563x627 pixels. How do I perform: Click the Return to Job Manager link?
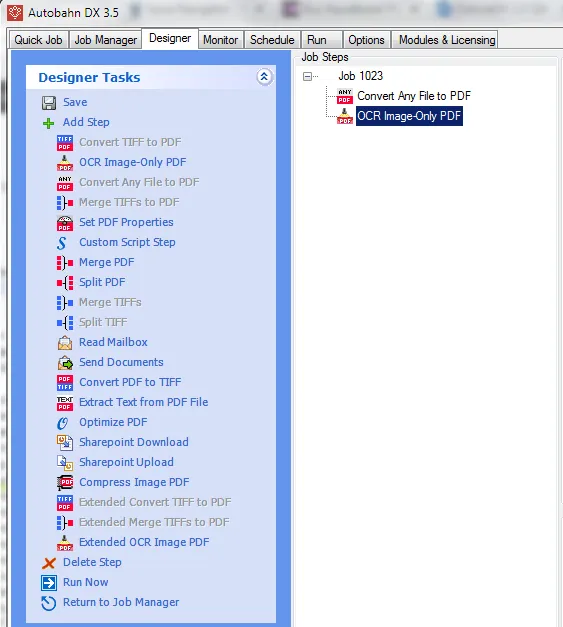121,602
